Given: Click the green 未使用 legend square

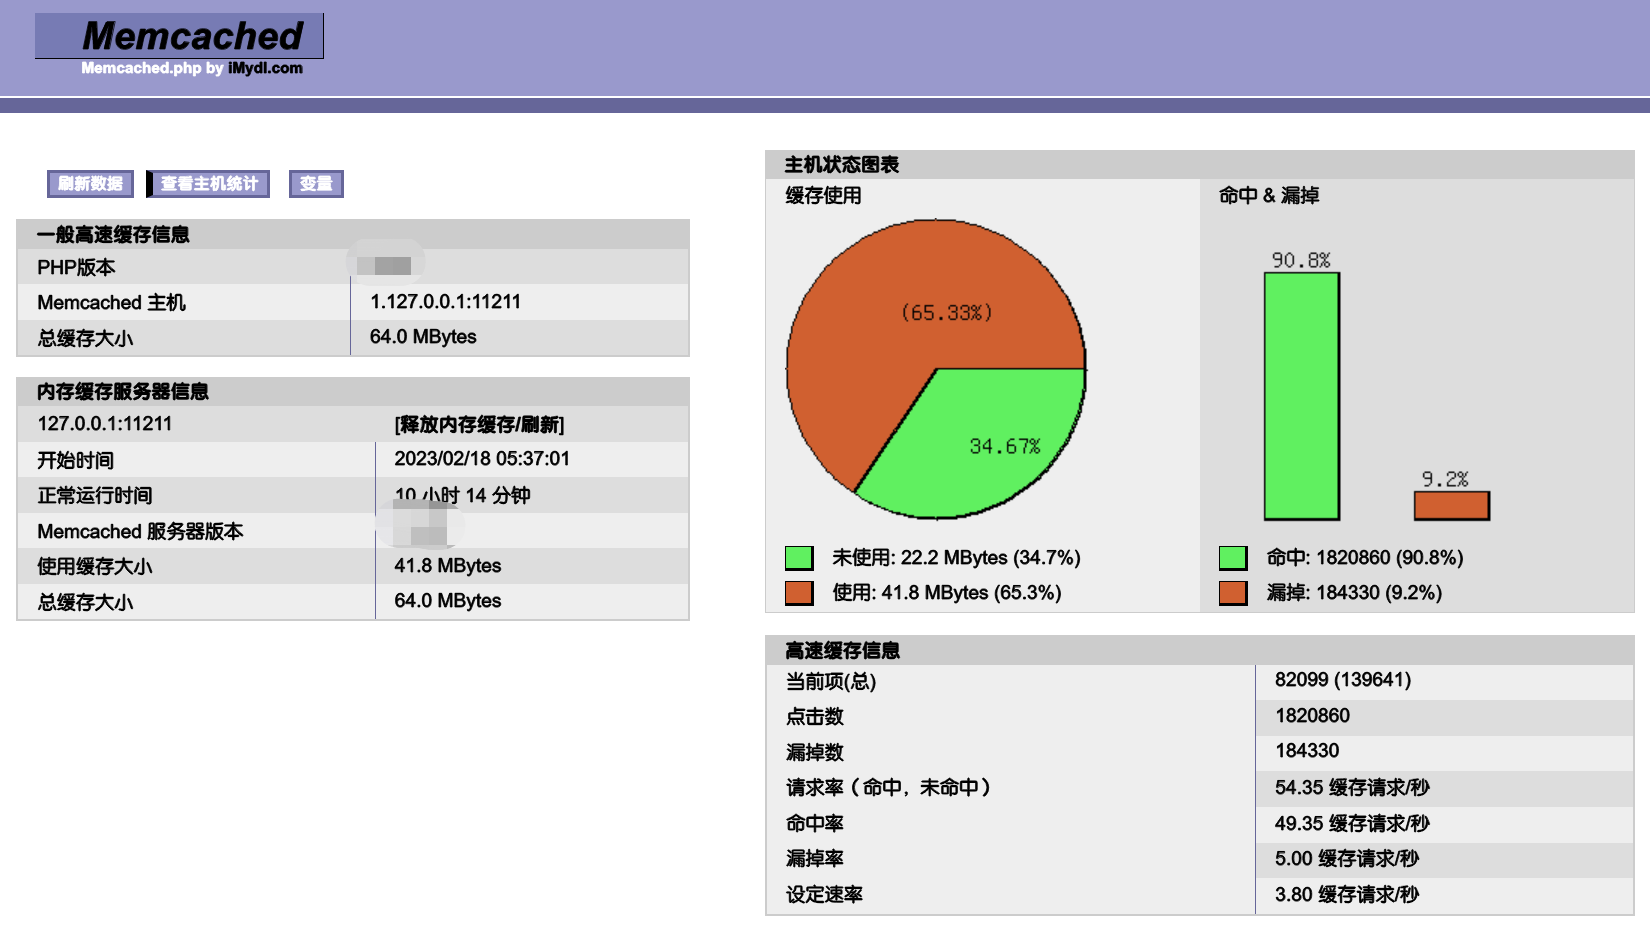Looking at the screenshot, I should coord(798,557).
